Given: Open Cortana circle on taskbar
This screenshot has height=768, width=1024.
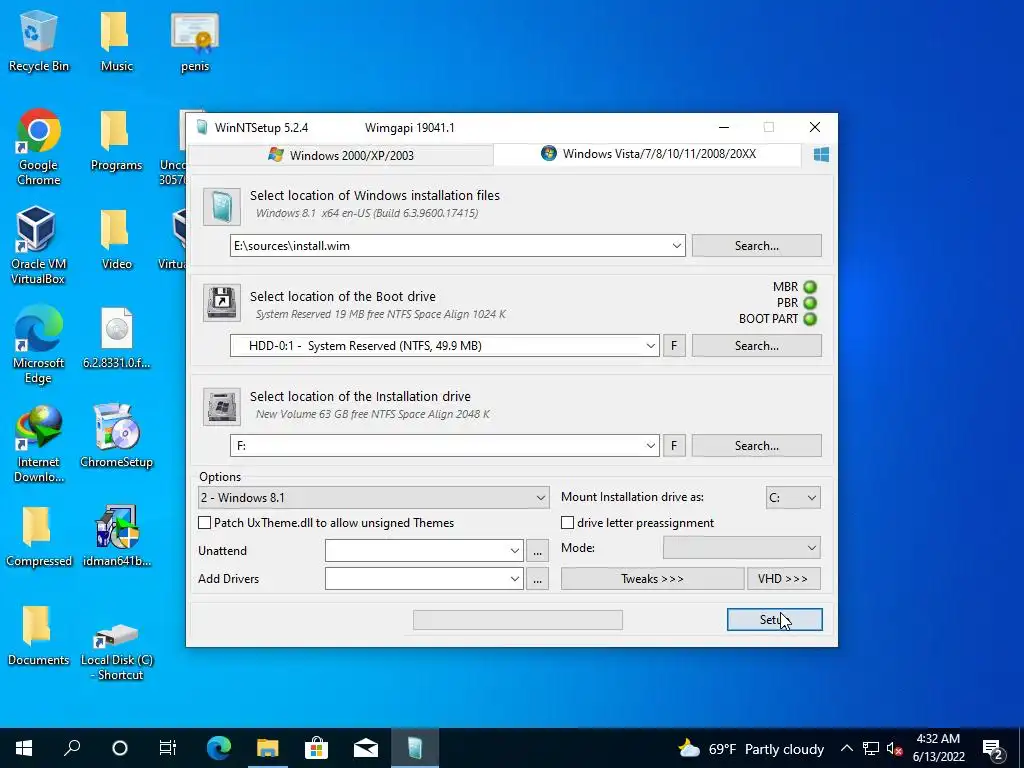Looking at the screenshot, I should coord(120,748).
